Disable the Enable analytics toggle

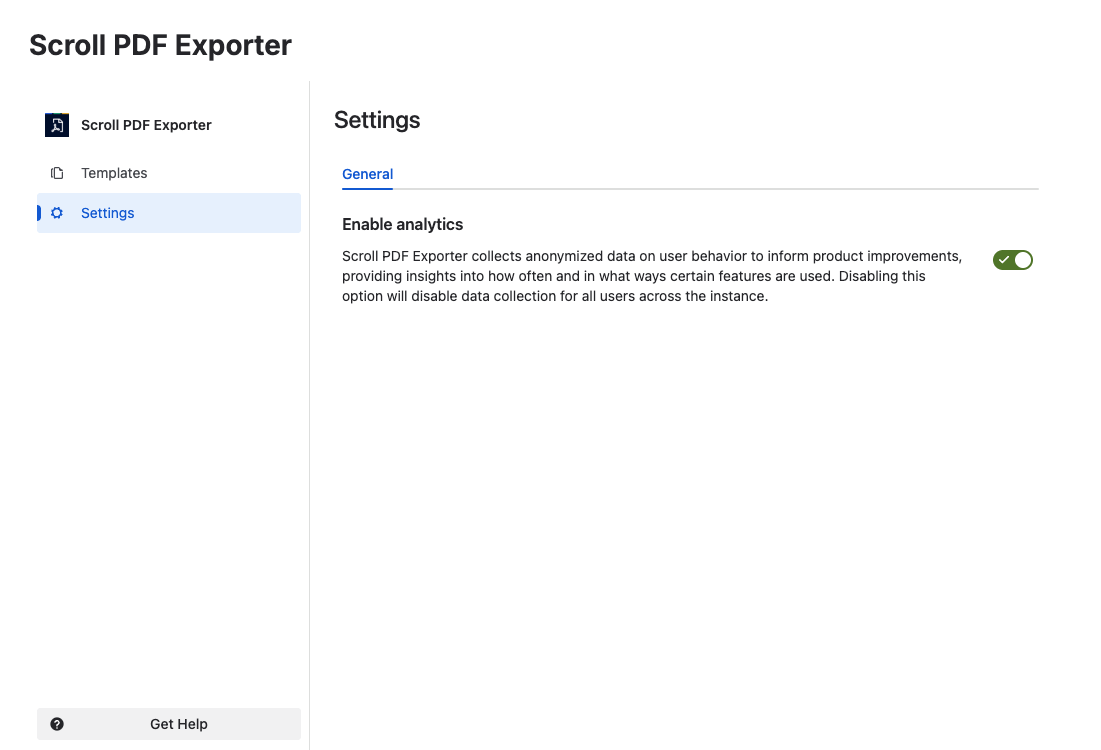click(x=1013, y=260)
